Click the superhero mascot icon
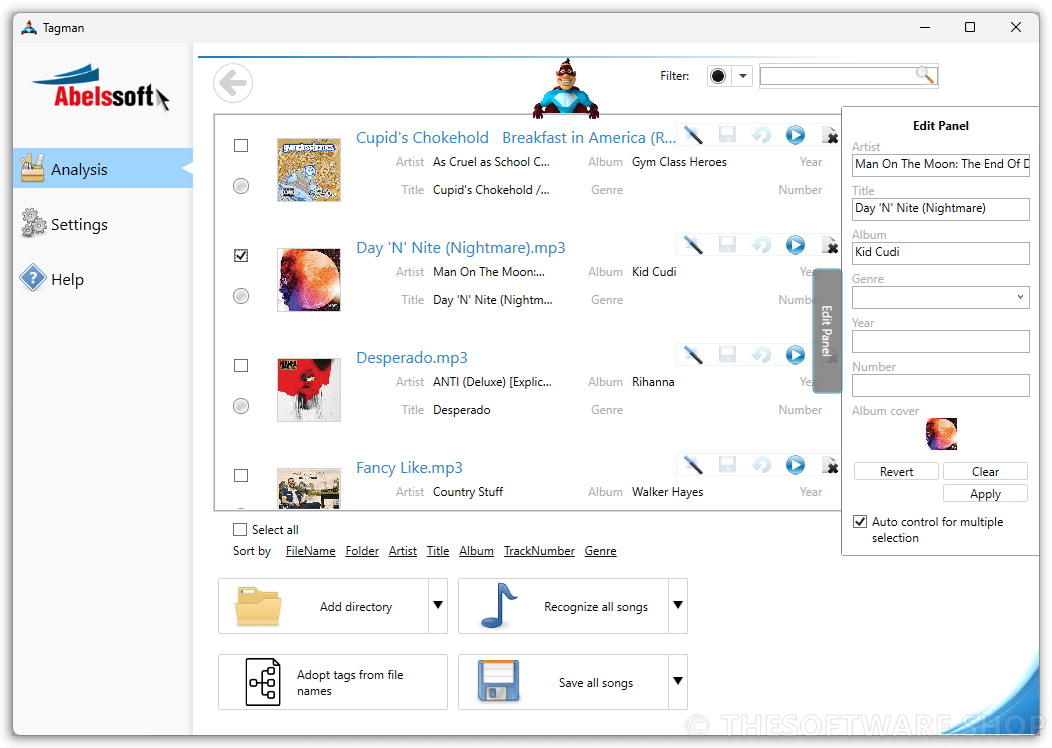This screenshot has width=1052, height=748. click(566, 89)
